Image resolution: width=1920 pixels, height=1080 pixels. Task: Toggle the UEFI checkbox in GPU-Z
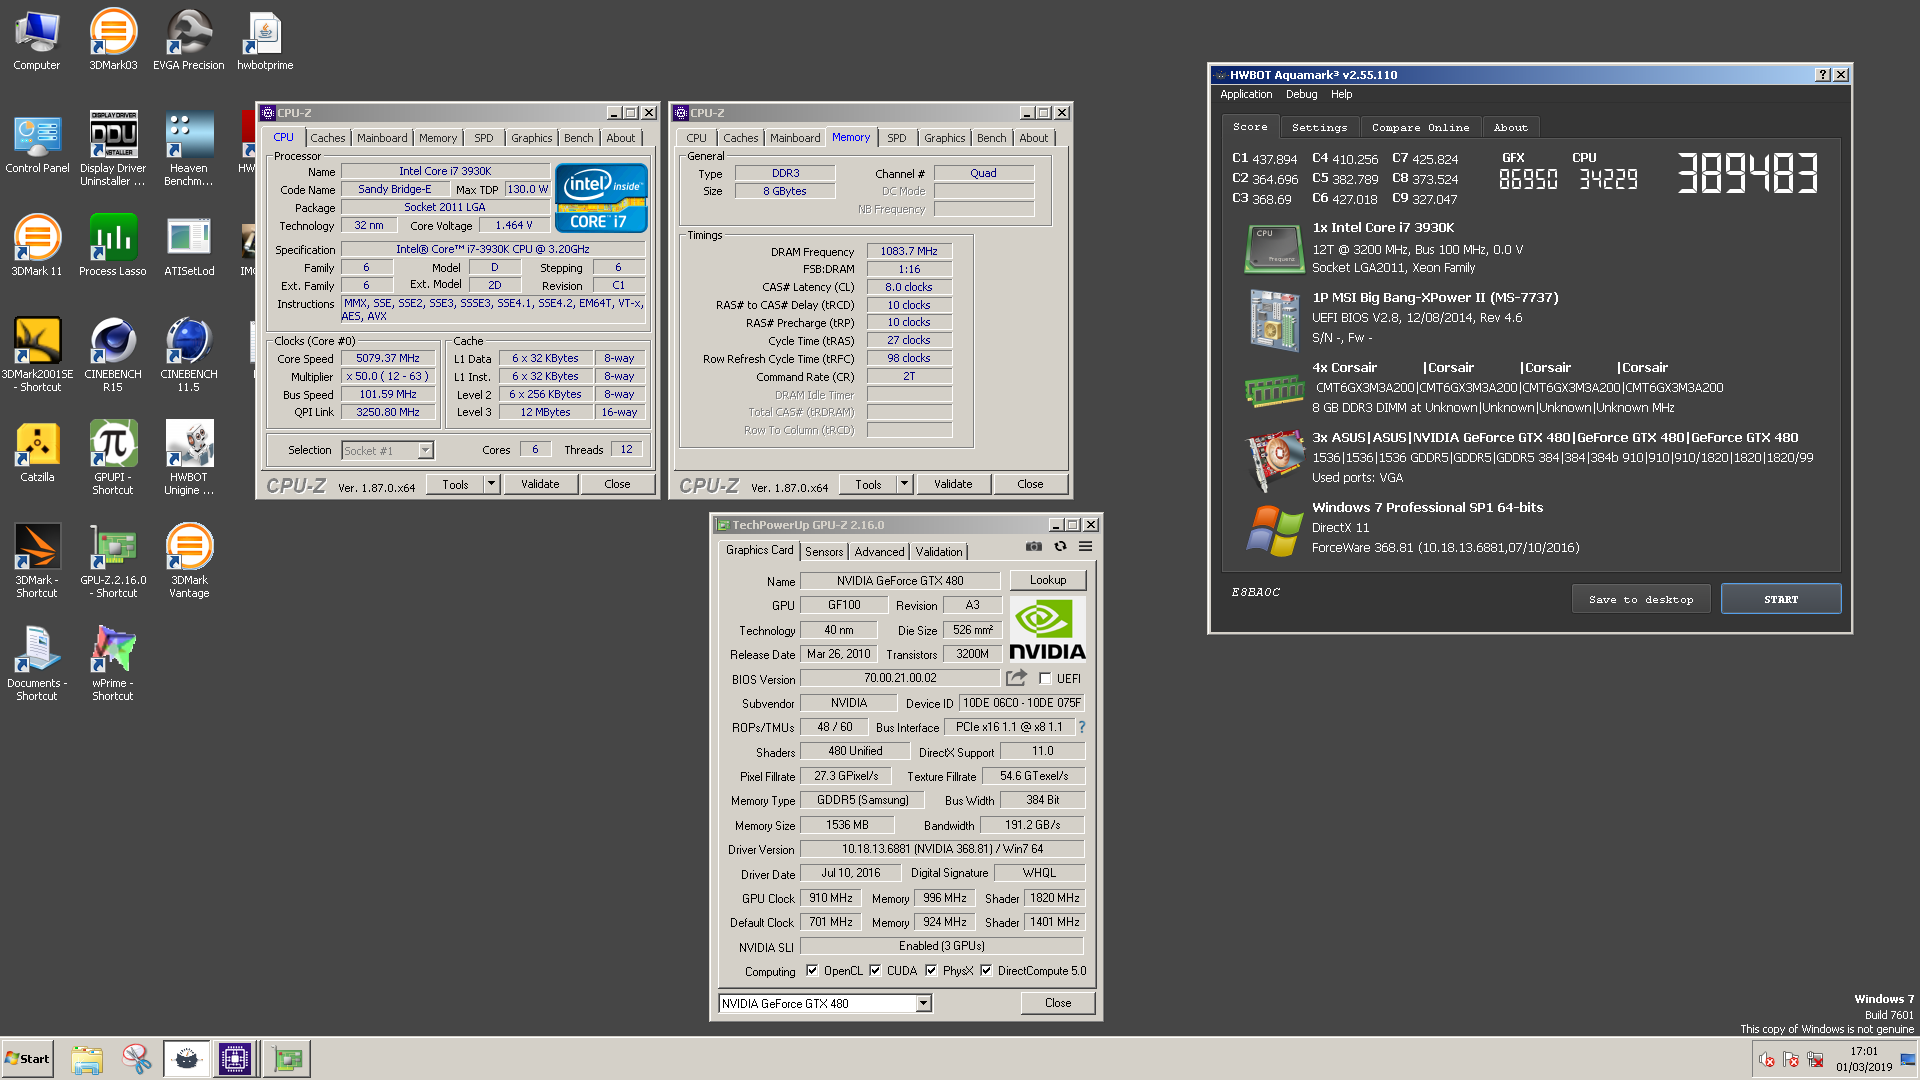(x=1045, y=678)
